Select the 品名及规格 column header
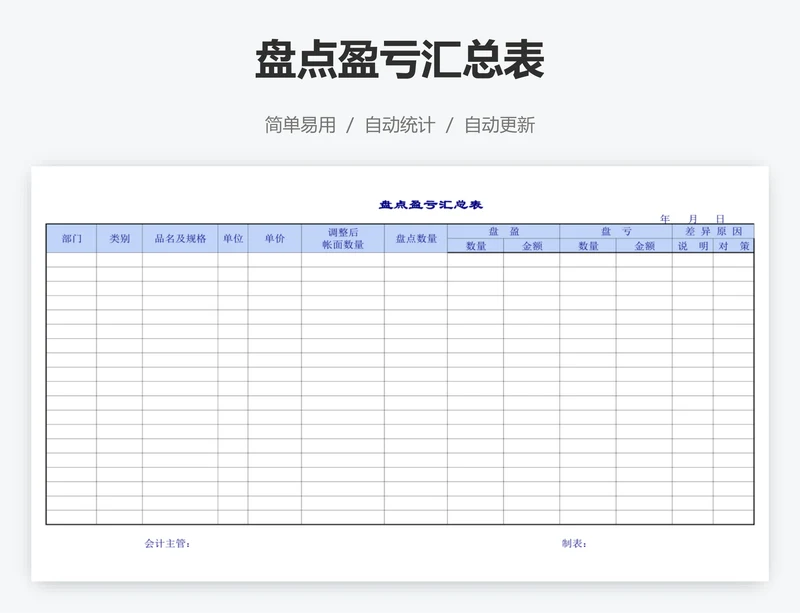 (180, 238)
